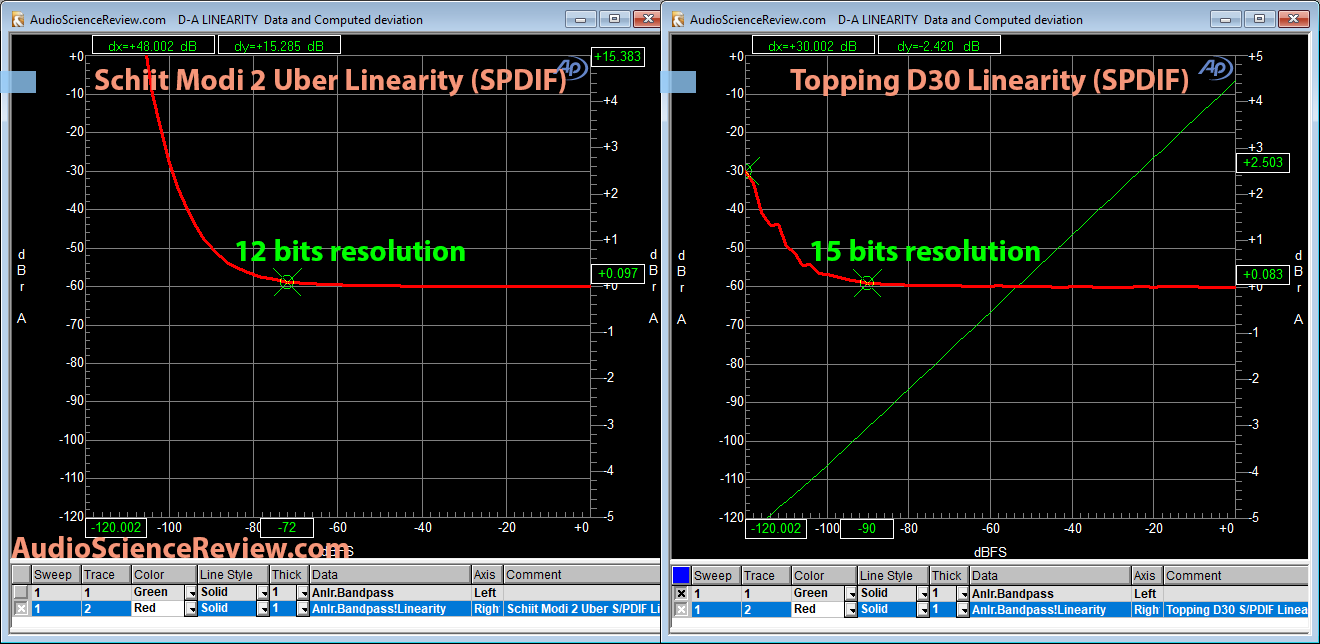Click the -90 x-axis cursor box
The height and width of the screenshot is (644, 1320).
point(866,528)
